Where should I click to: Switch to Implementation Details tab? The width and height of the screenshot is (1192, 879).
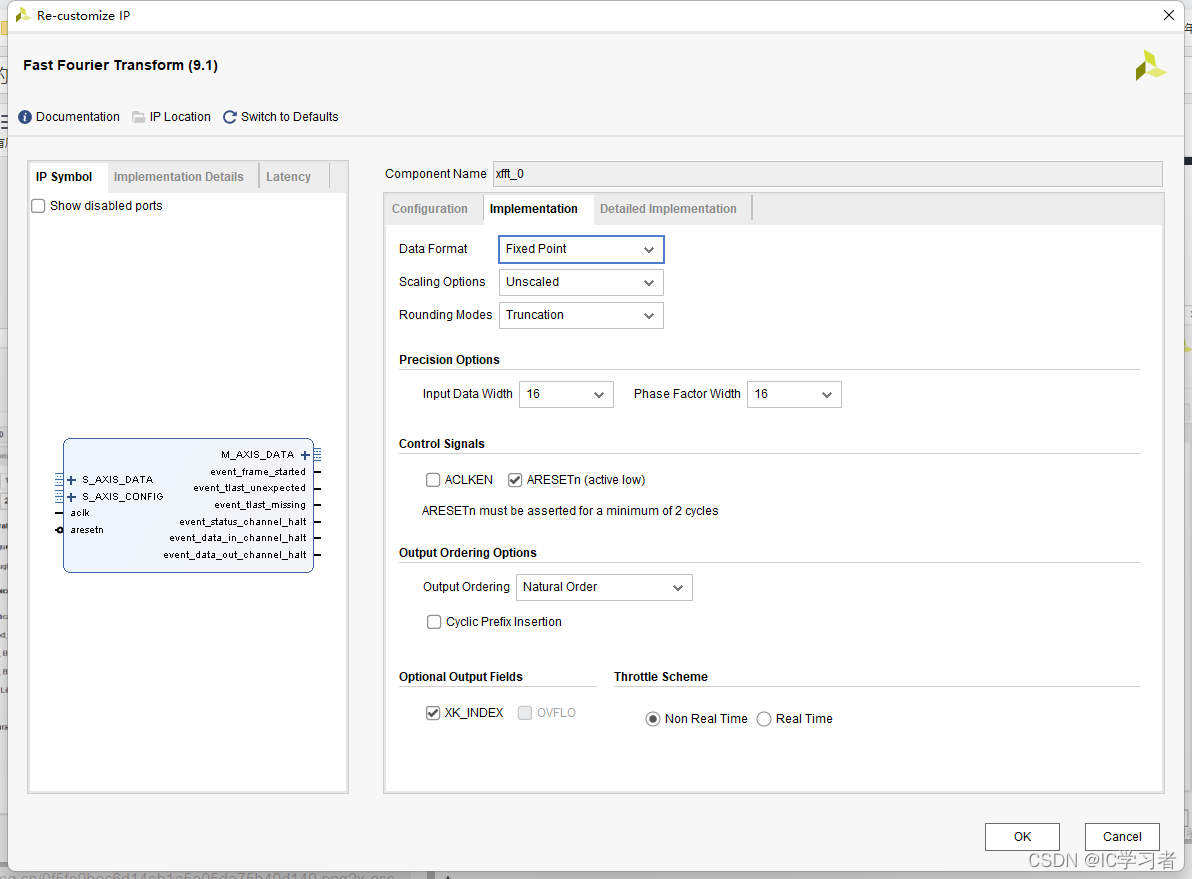(179, 176)
